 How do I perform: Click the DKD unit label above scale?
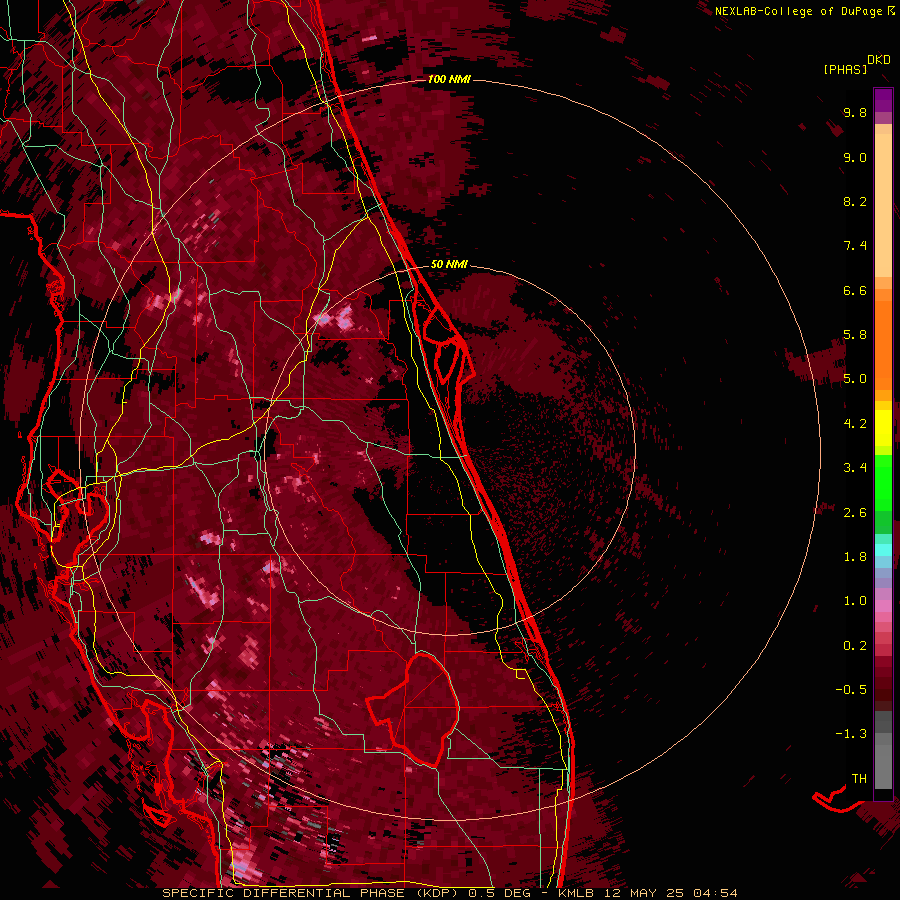(x=879, y=60)
